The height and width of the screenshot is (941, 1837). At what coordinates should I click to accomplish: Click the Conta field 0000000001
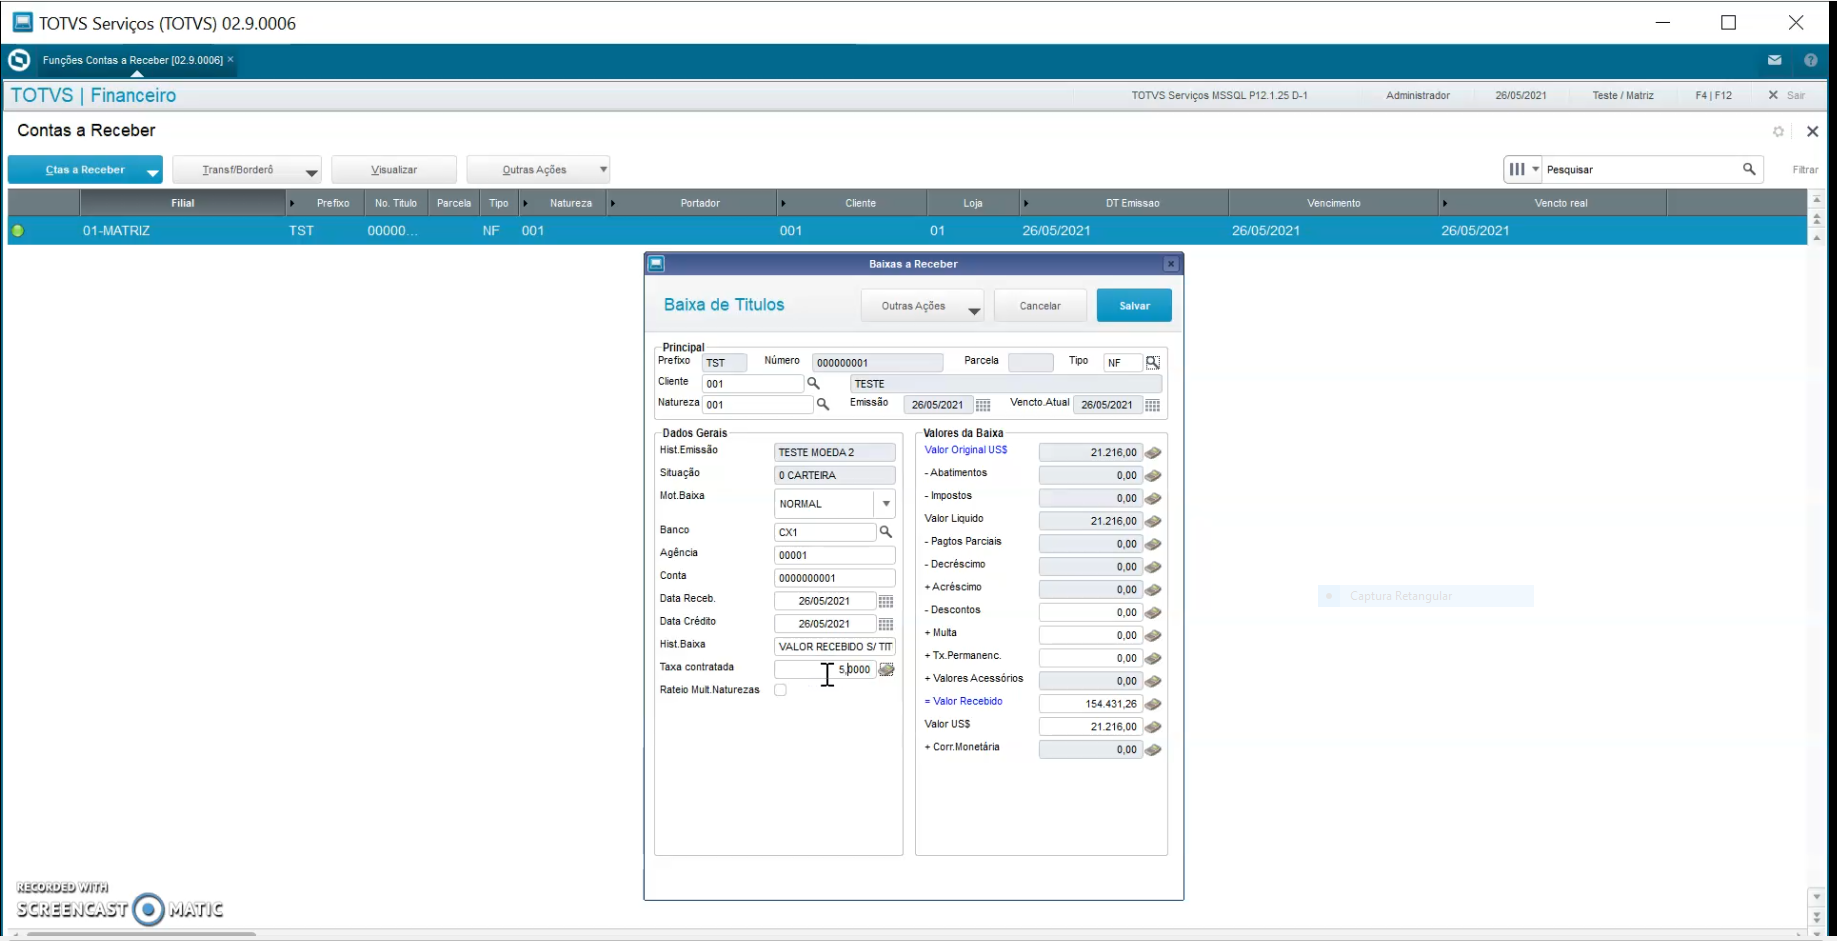pos(835,578)
